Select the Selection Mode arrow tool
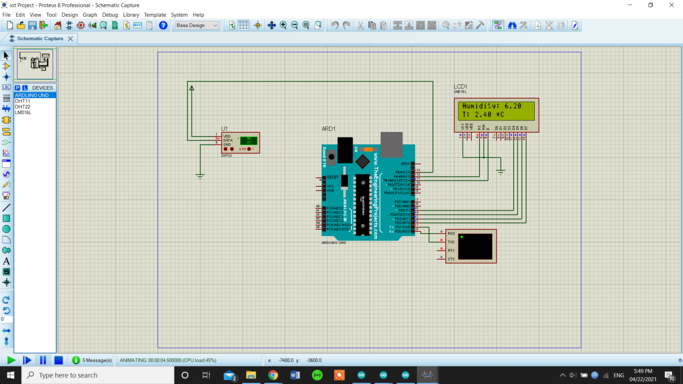This screenshot has height=384, width=683. (6, 56)
